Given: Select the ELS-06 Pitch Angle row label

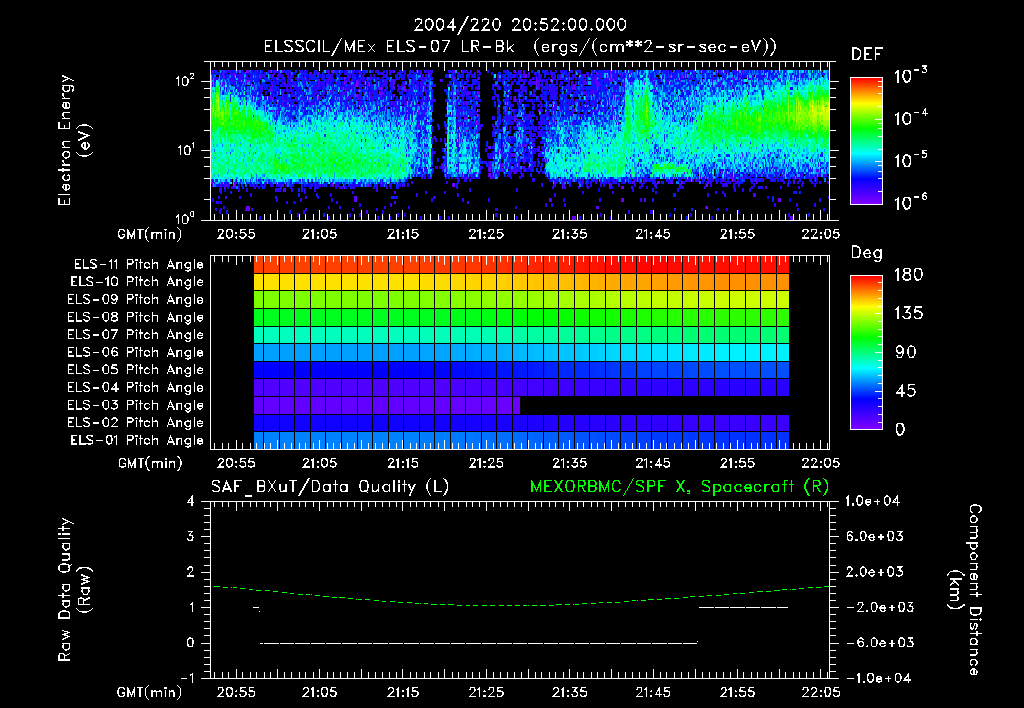Looking at the screenshot, I should pyautogui.click(x=135, y=352).
